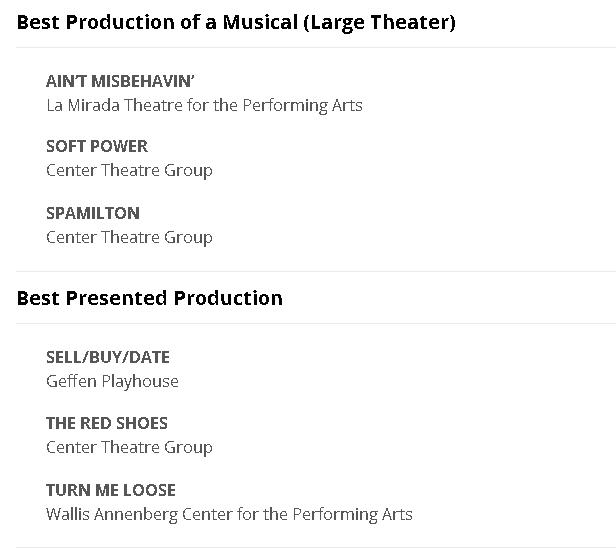Screen dimensions: 616x549
Task: Open the SELL/BUY/DATE entry
Action: click(x=108, y=357)
